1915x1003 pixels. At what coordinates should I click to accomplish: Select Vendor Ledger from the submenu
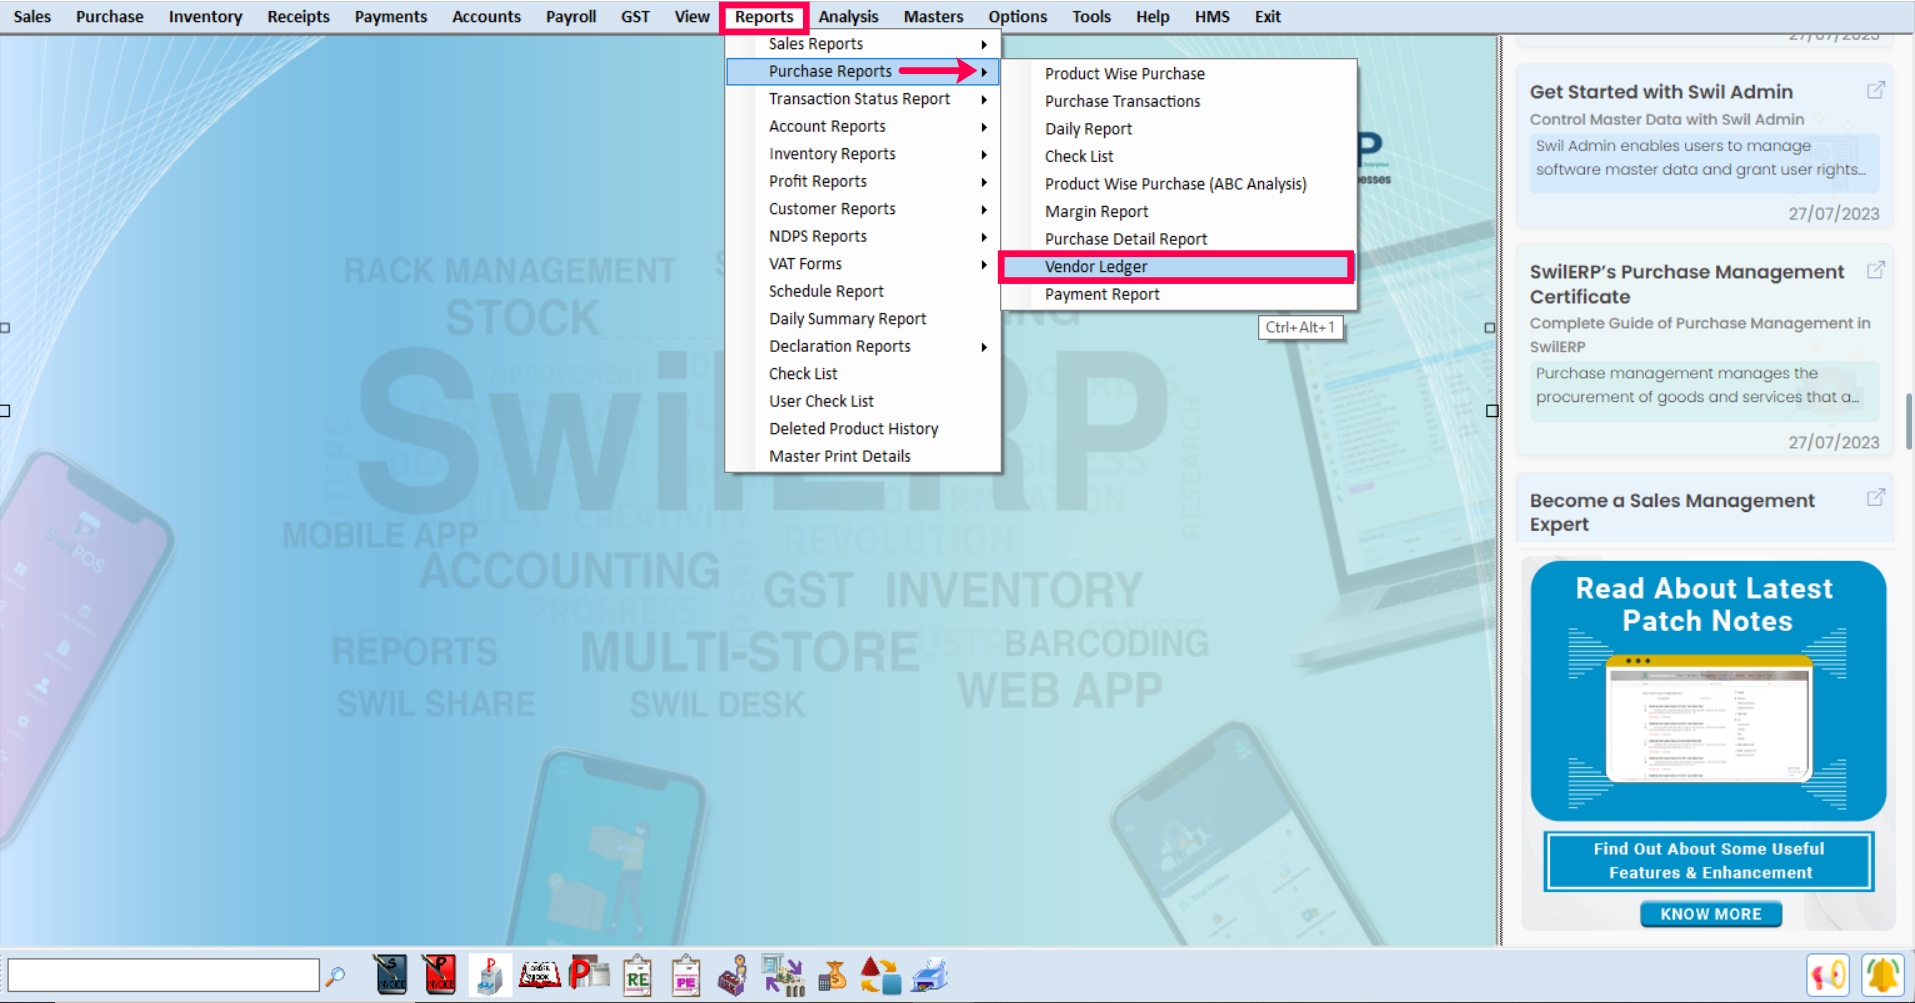pyautogui.click(x=1177, y=267)
